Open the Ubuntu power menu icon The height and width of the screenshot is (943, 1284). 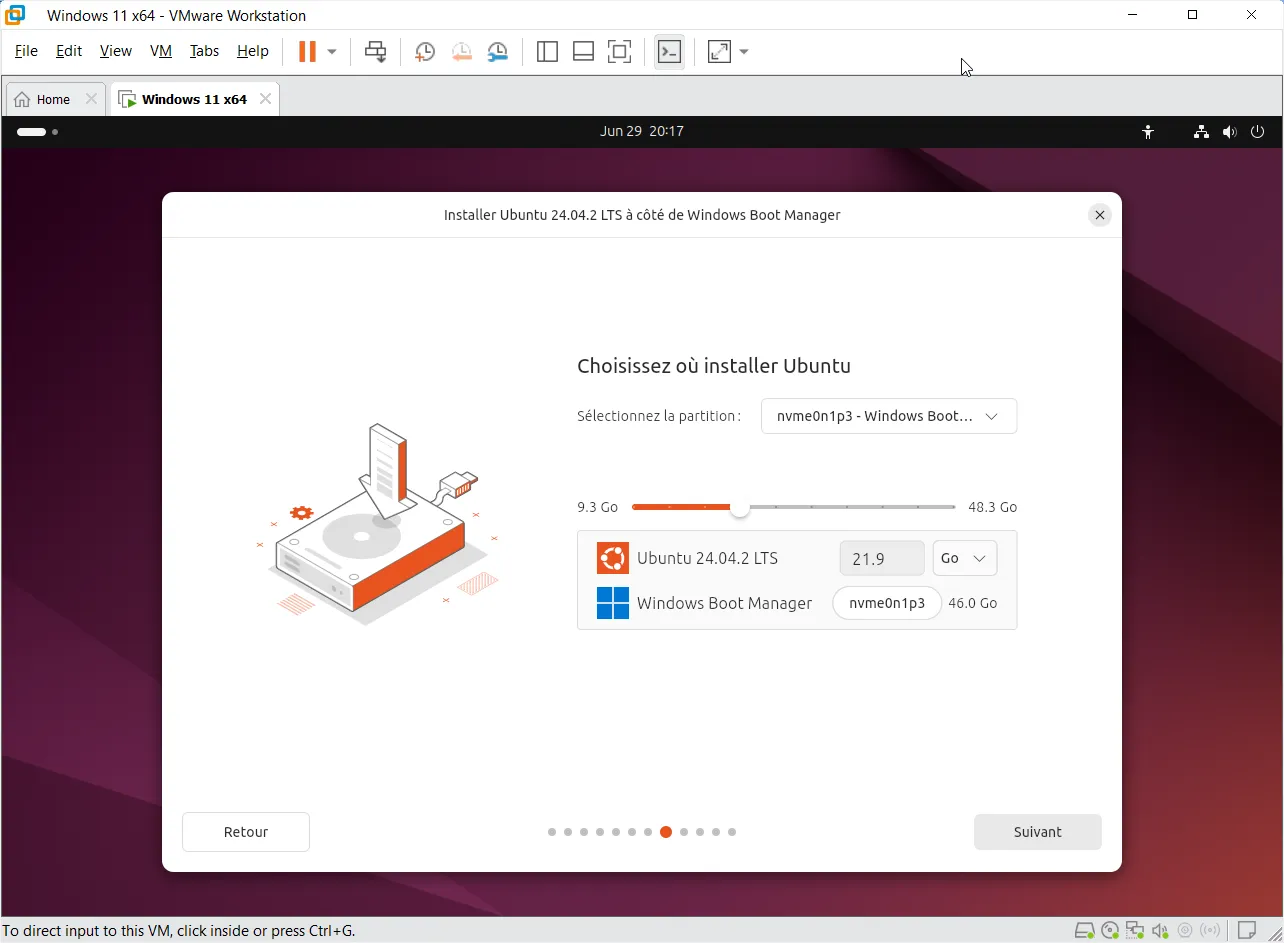click(1258, 132)
